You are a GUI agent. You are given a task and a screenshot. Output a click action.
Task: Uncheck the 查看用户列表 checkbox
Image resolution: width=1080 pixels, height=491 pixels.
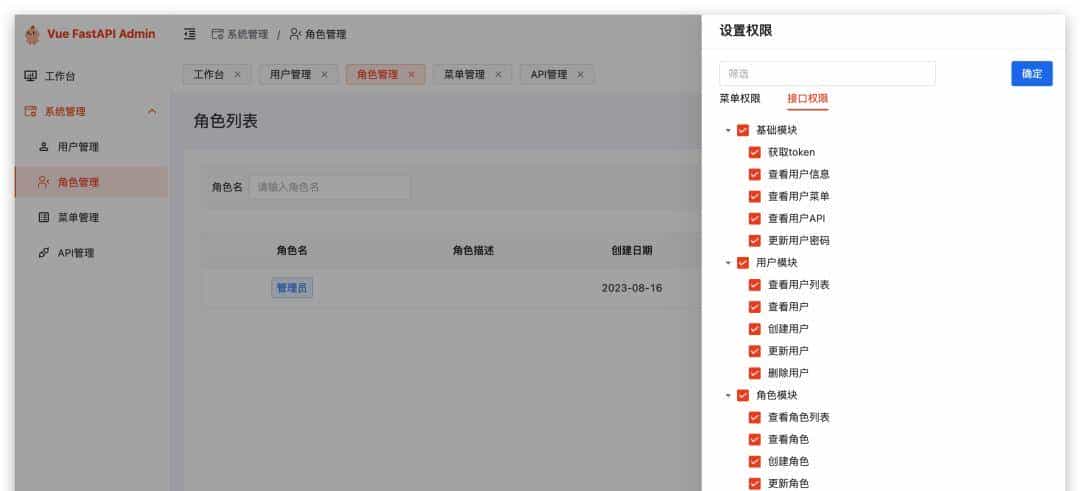[x=755, y=284]
